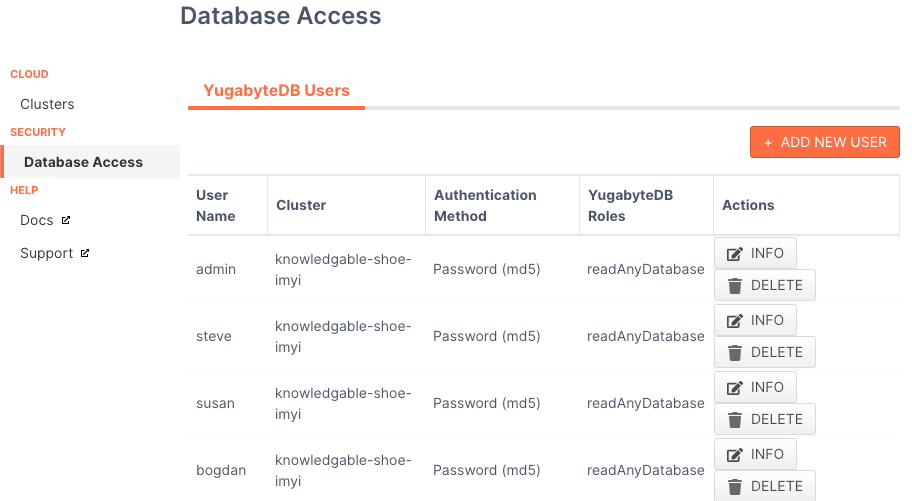
Task: Click the Authentication Method column header
Action: click(485, 205)
